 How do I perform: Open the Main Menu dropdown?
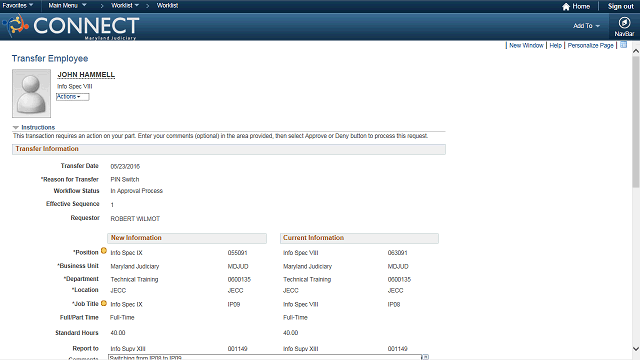(67, 6)
